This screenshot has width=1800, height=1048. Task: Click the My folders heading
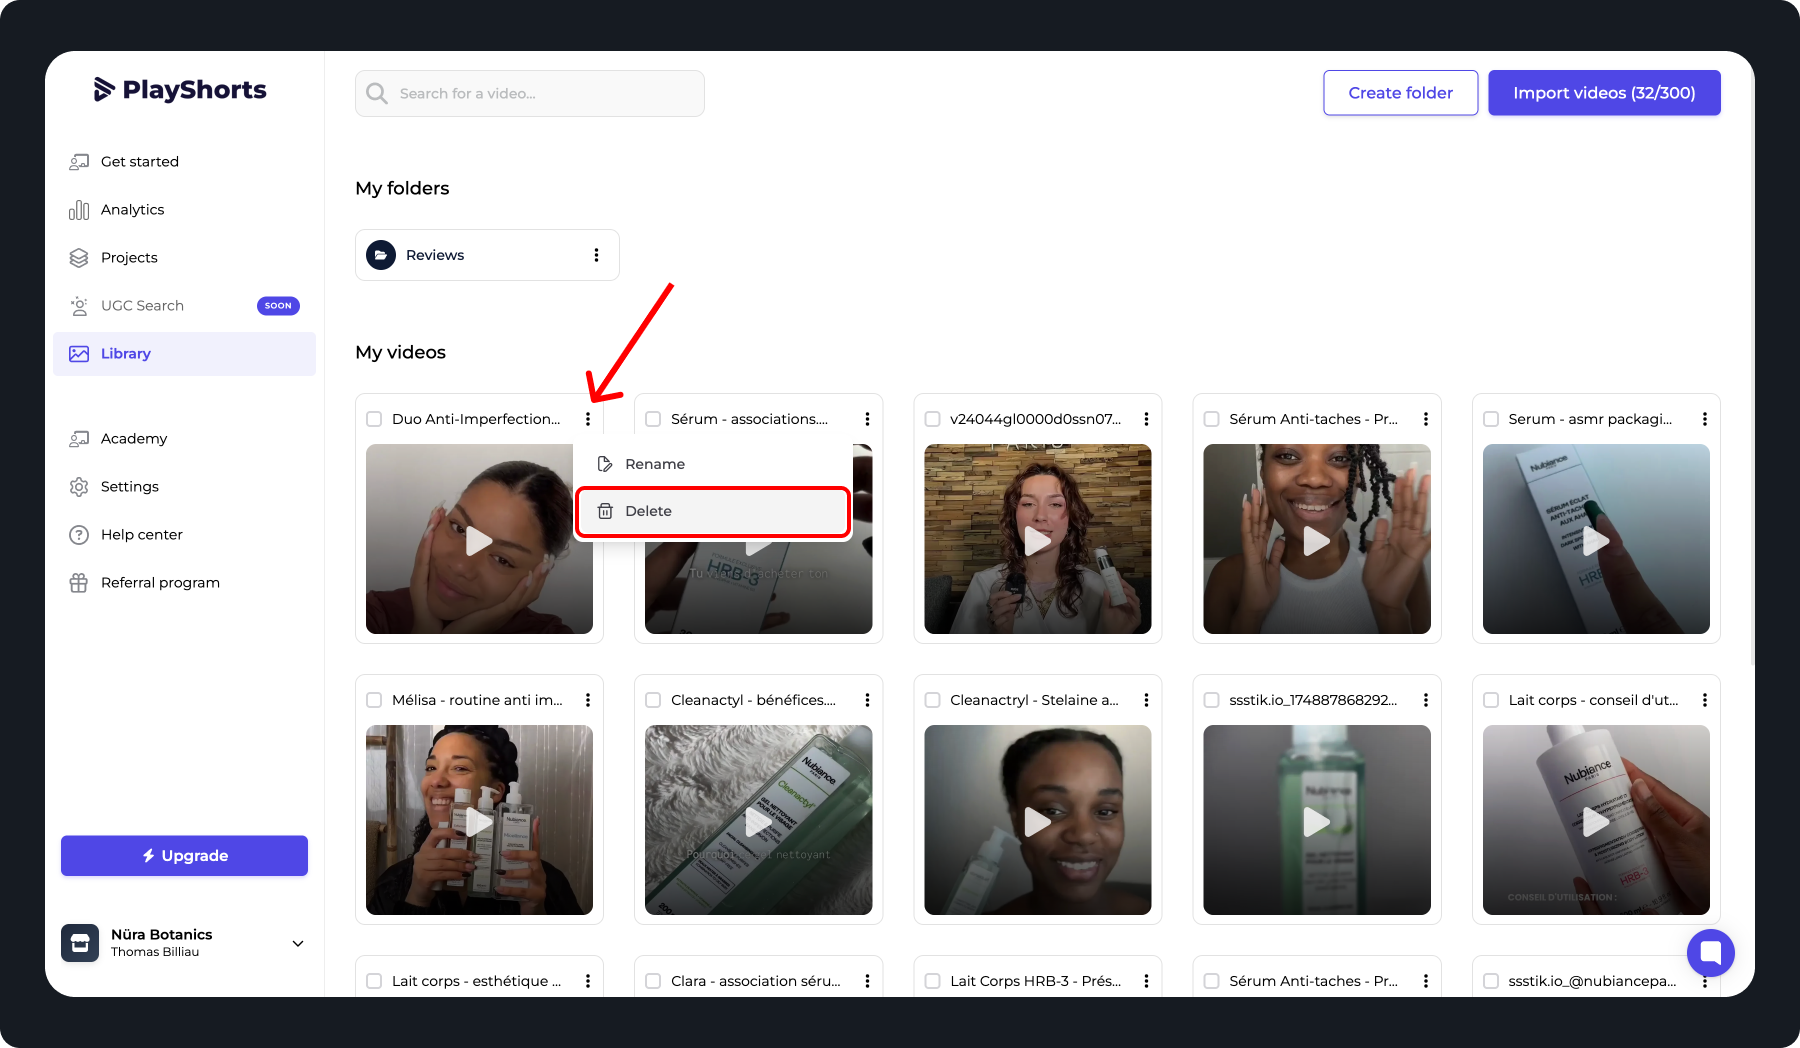click(x=402, y=188)
